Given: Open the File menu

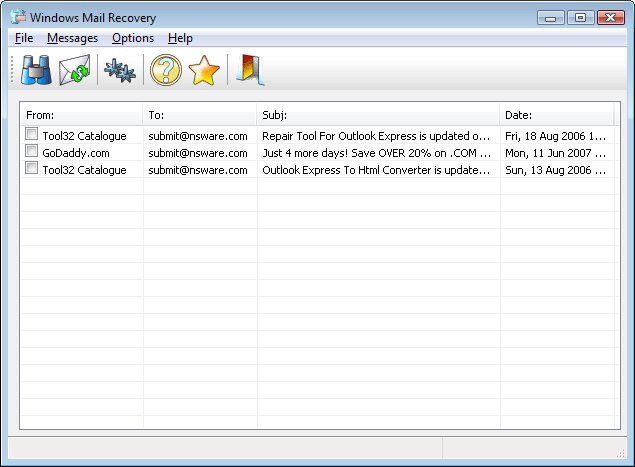Looking at the screenshot, I should pos(24,38).
